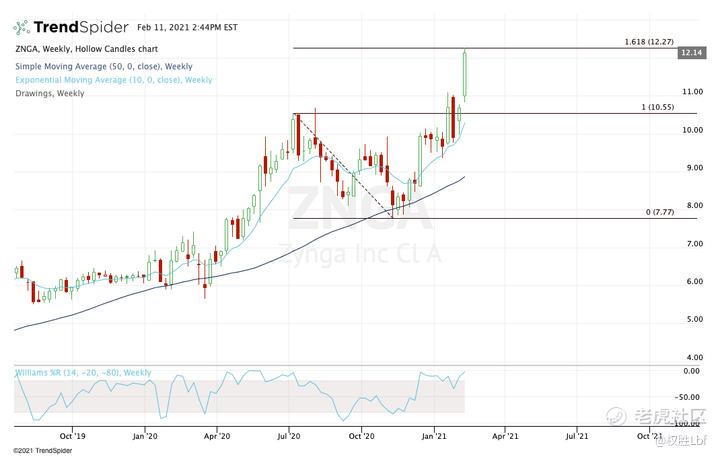Click the Drawings, Weekly label
Screen dimensions: 720x457
50,93
